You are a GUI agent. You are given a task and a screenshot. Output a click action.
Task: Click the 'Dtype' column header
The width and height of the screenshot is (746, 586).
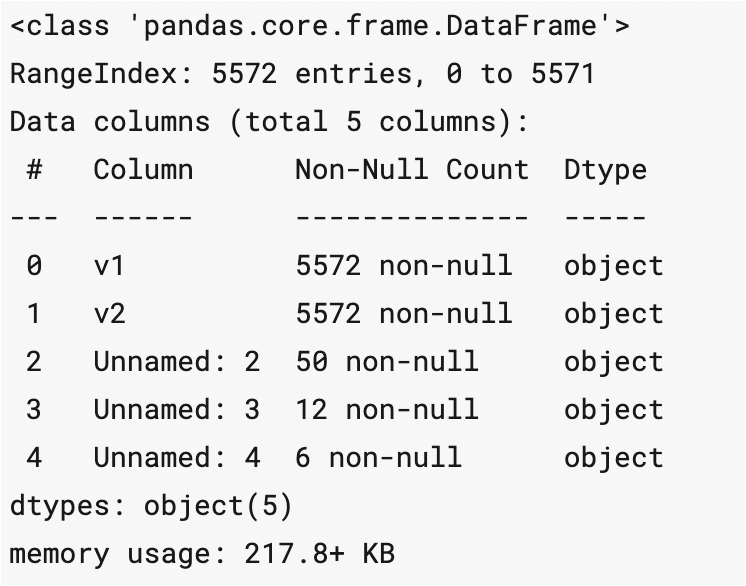click(605, 169)
